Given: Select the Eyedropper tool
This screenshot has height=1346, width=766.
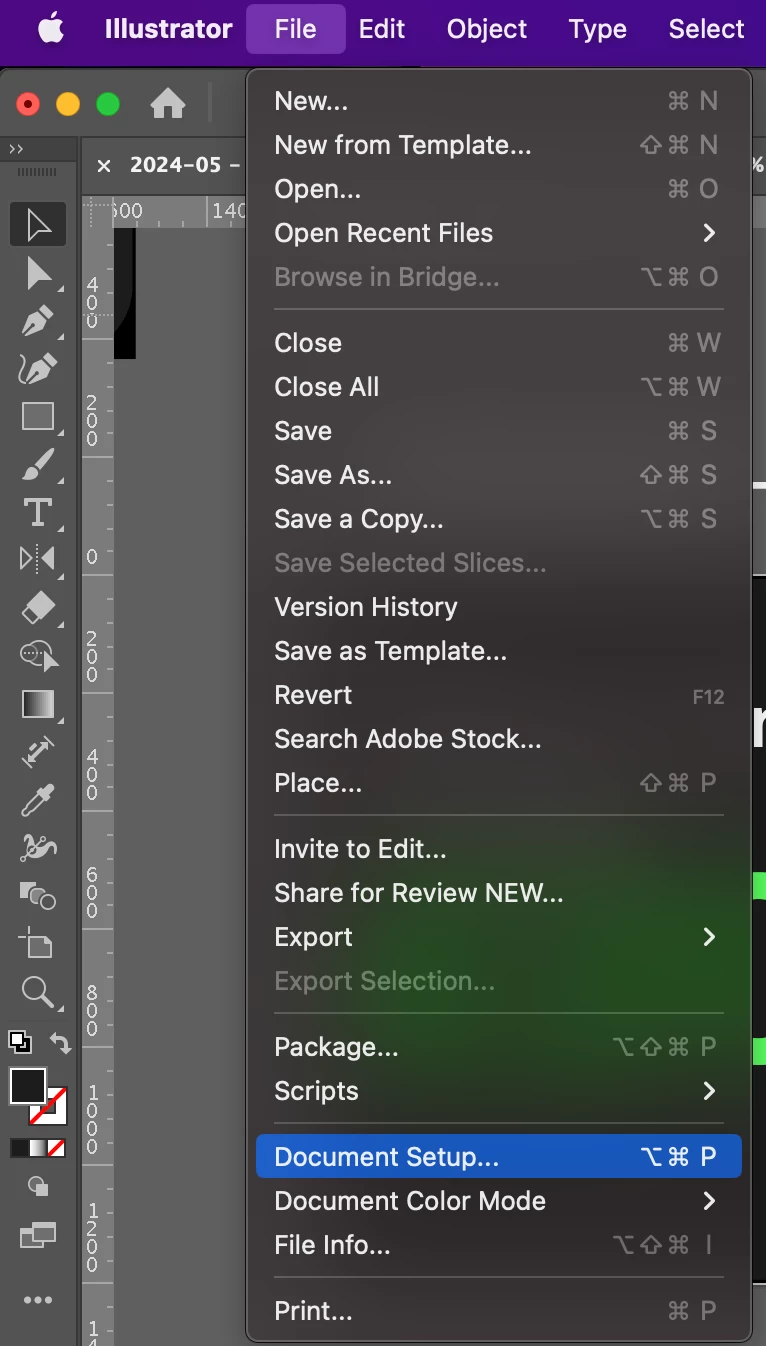Looking at the screenshot, I should pos(38,800).
